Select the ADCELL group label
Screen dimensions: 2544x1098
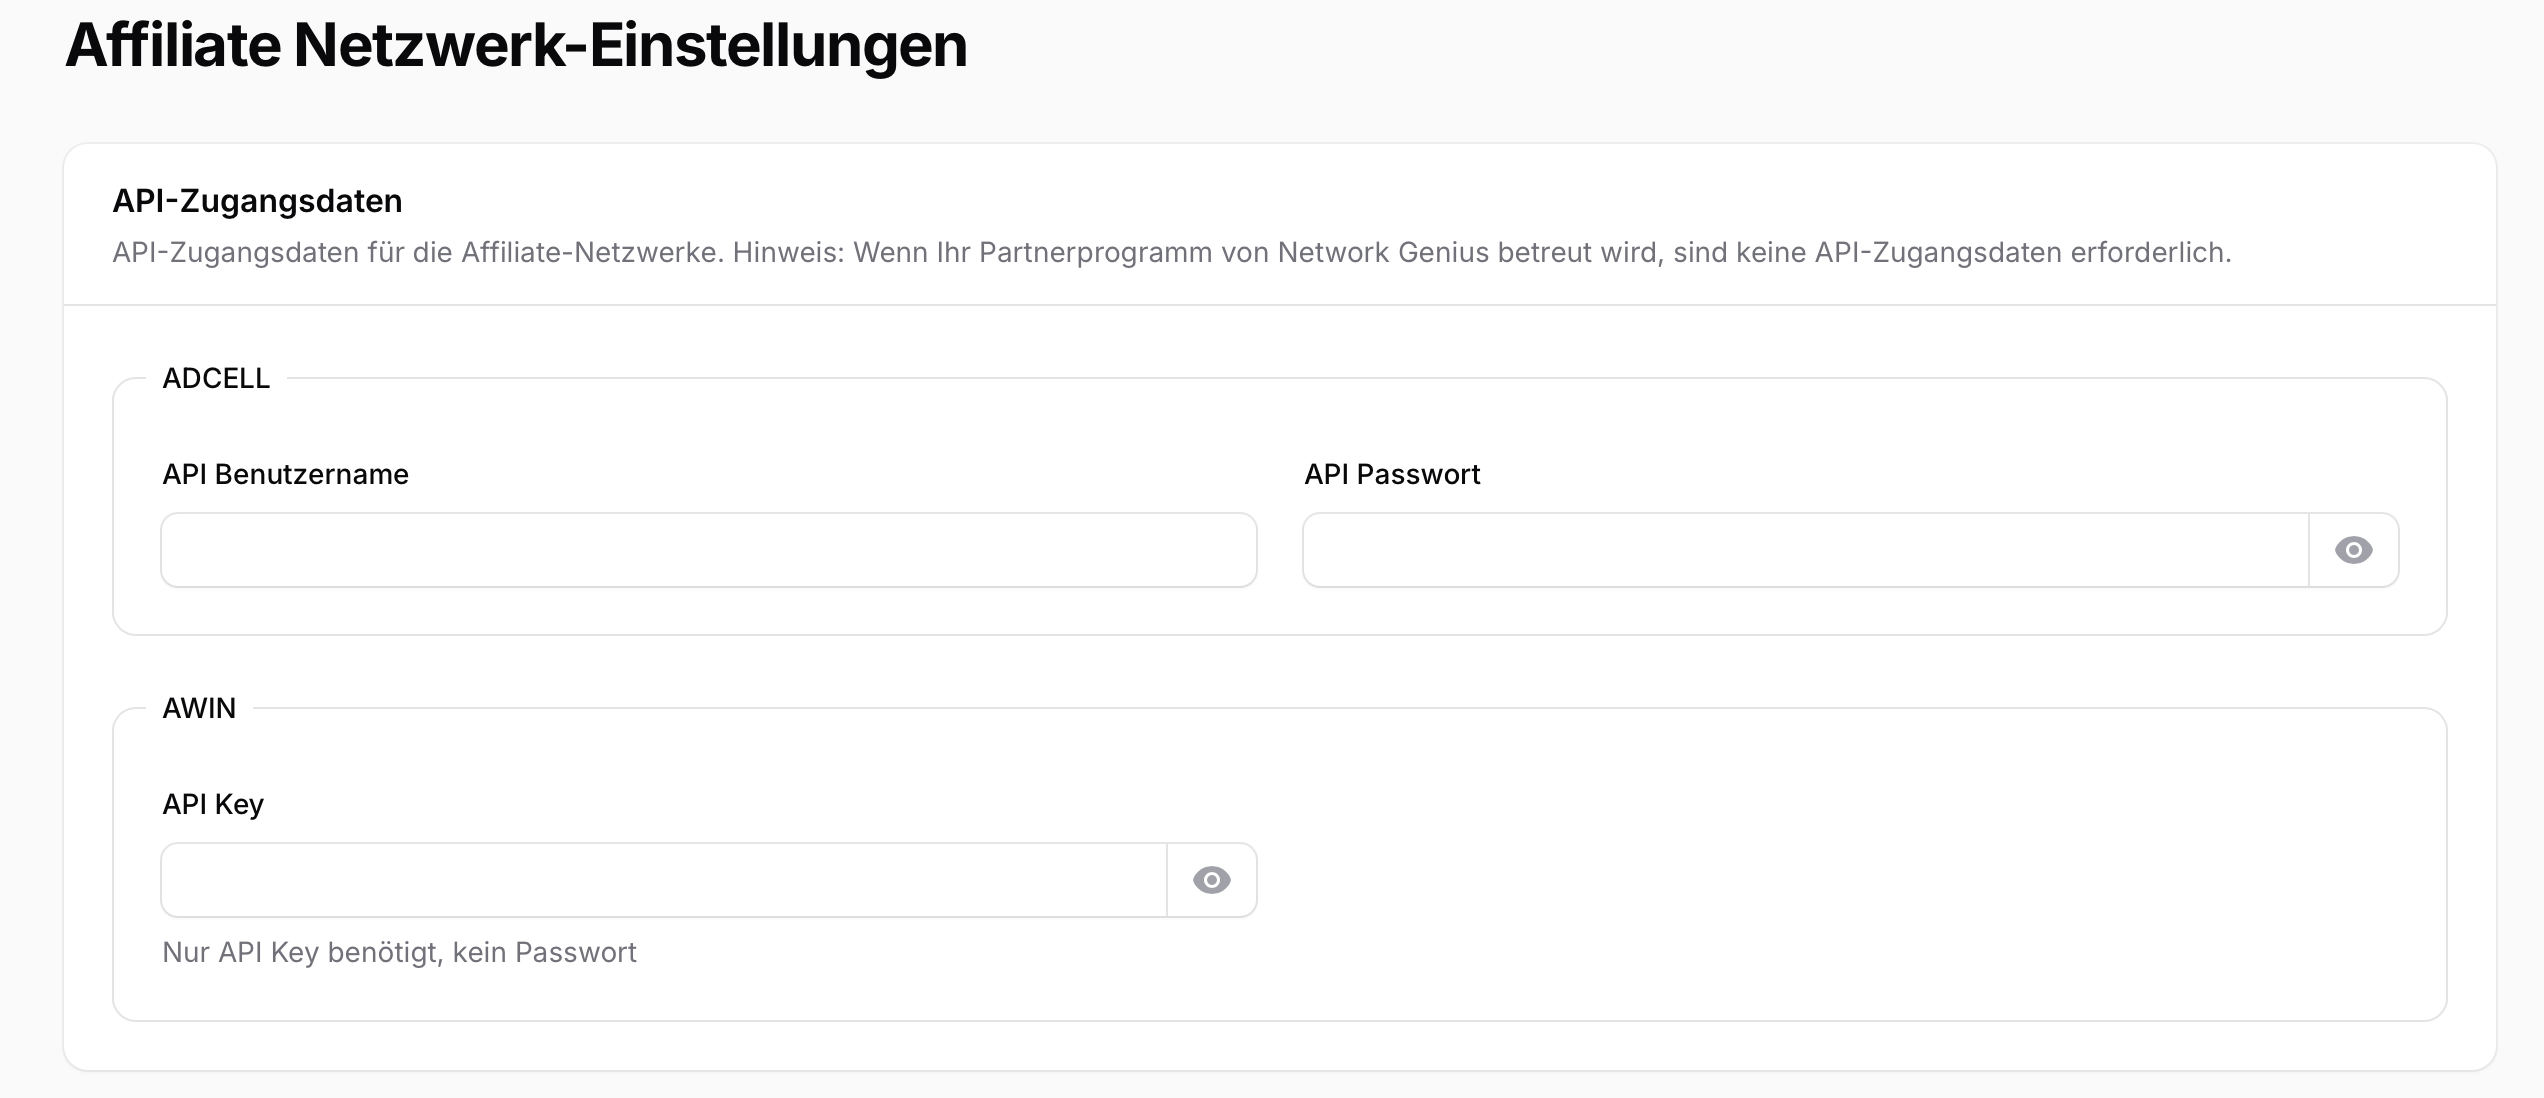[x=215, y=377]
